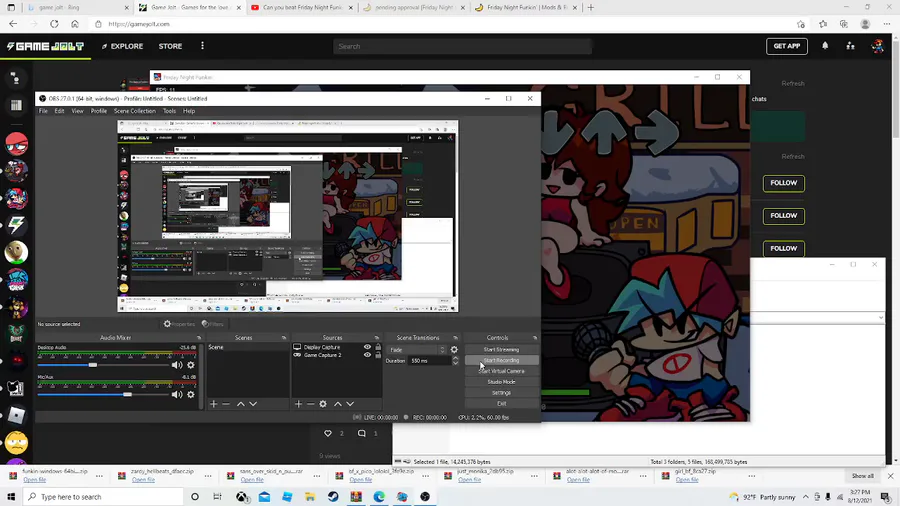900x506 pixels.
Task: Click GET APP button on Game Jolt
Action: (786, 46)
